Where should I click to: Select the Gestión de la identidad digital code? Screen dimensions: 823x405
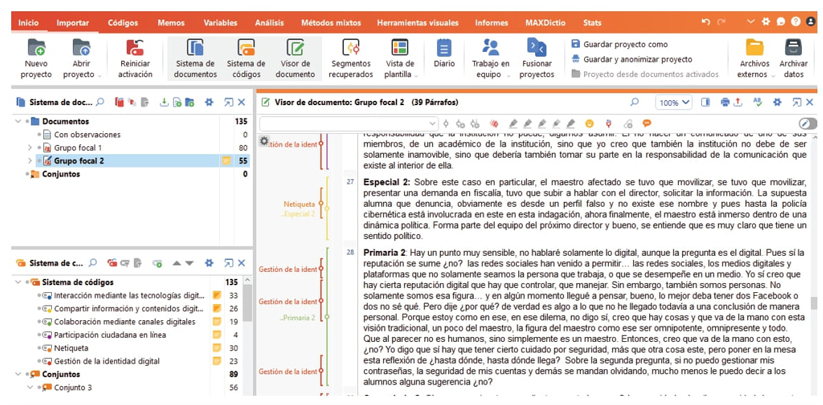tap(106, 360)
